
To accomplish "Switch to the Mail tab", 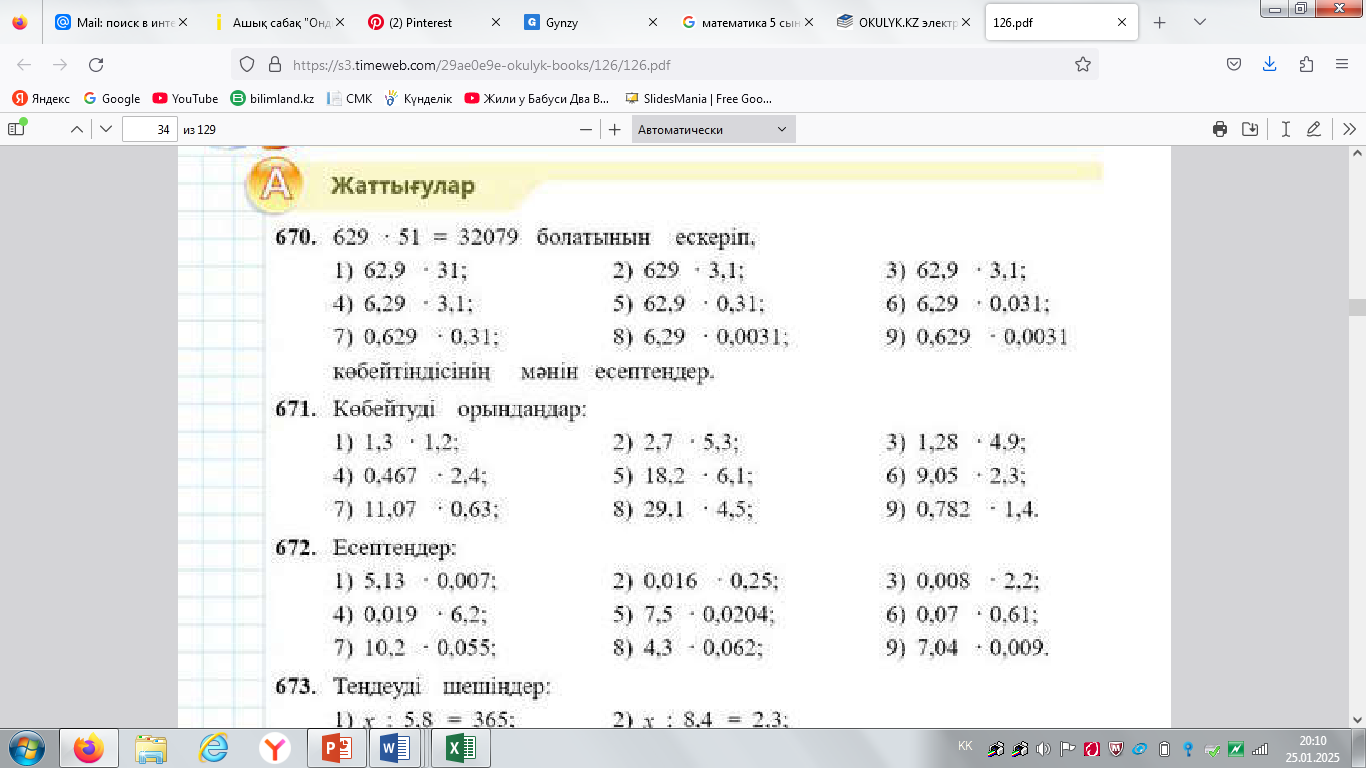I will pyautogui.click(x=122, y=22).
